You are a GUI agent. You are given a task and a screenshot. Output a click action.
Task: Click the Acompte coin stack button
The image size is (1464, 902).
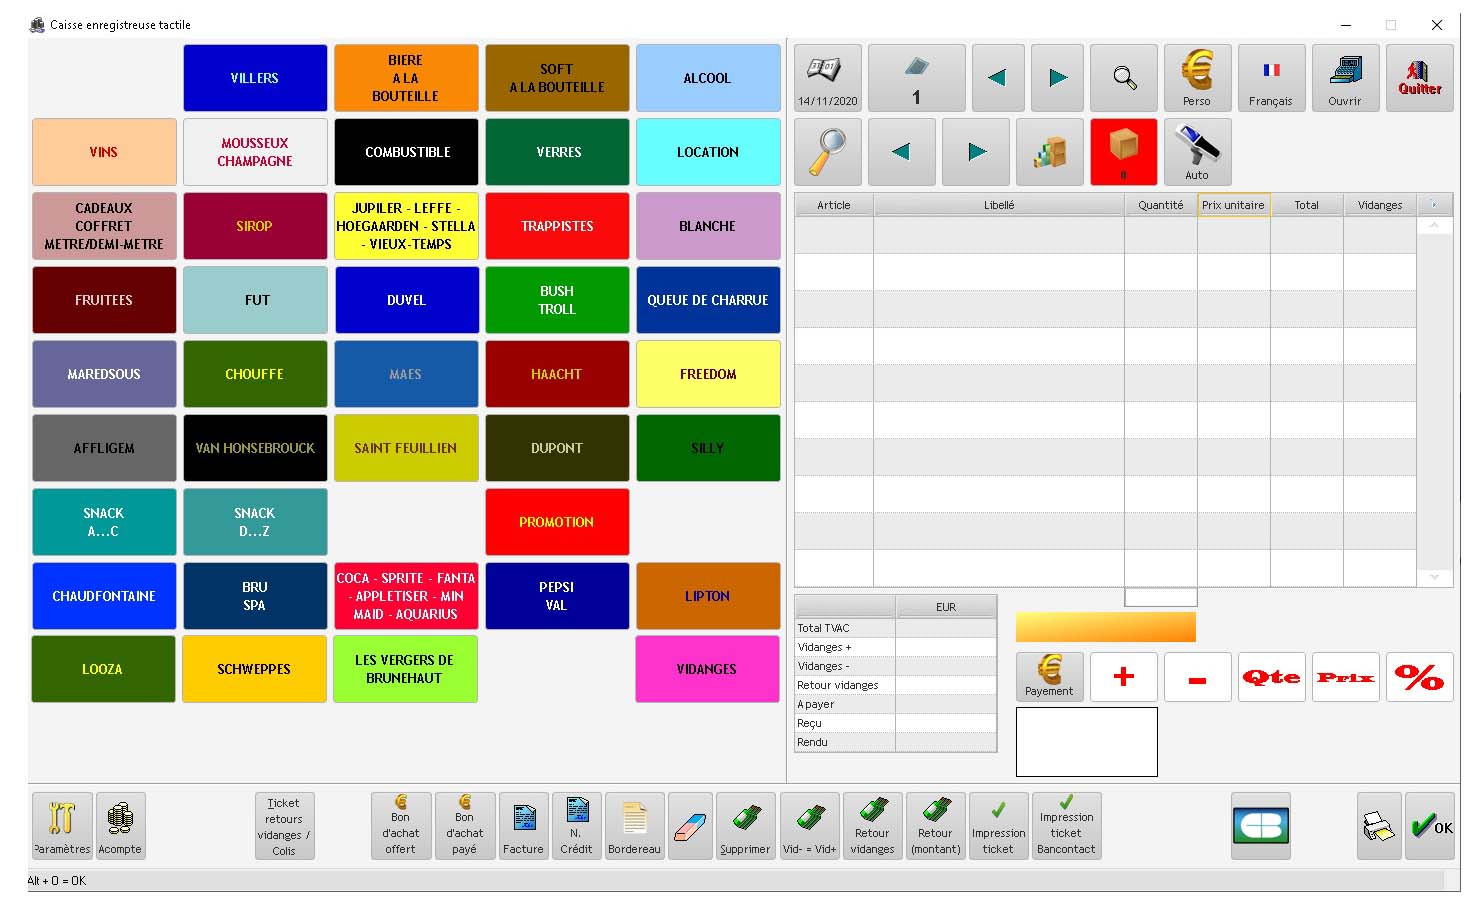[x=120, y=826]
